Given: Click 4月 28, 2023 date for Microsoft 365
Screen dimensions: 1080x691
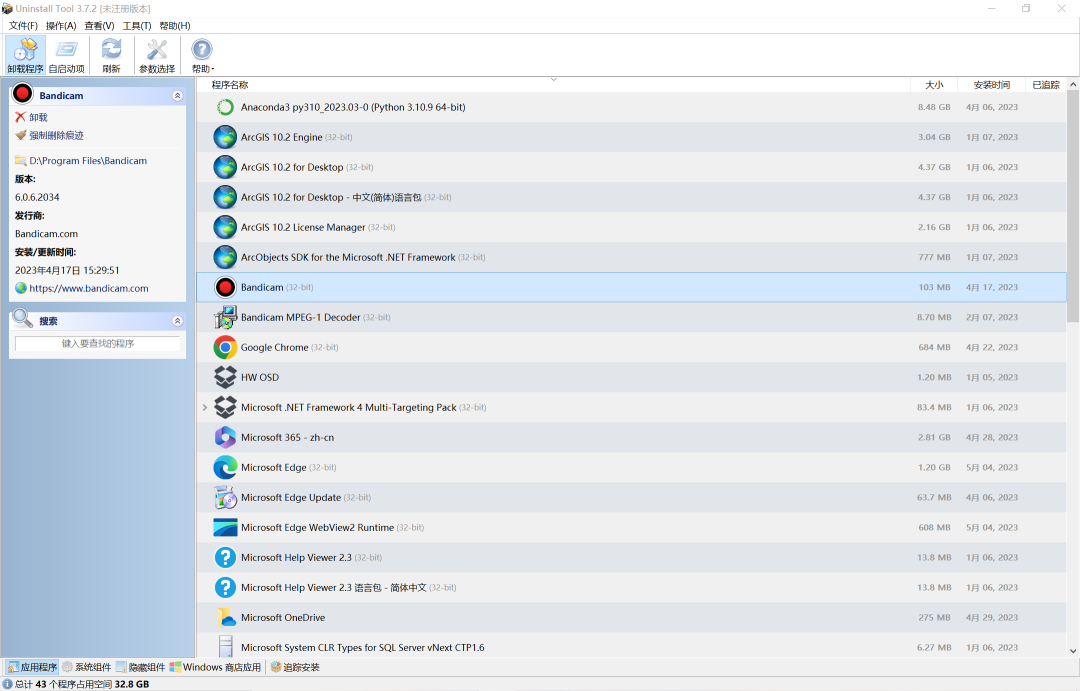Looking at the screenshot, I should (x=991, y=437).
